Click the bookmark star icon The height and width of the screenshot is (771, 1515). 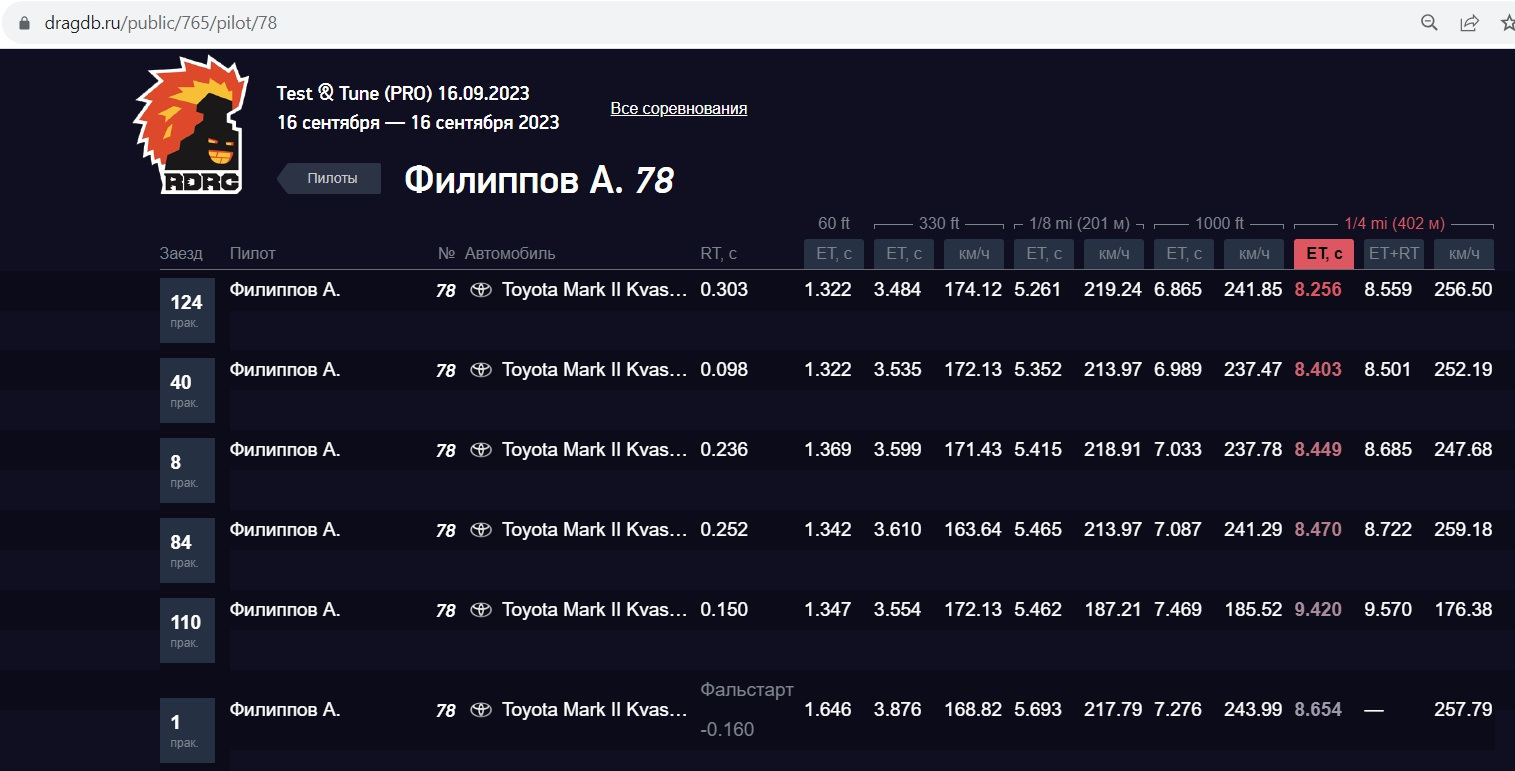[1506, 23]
